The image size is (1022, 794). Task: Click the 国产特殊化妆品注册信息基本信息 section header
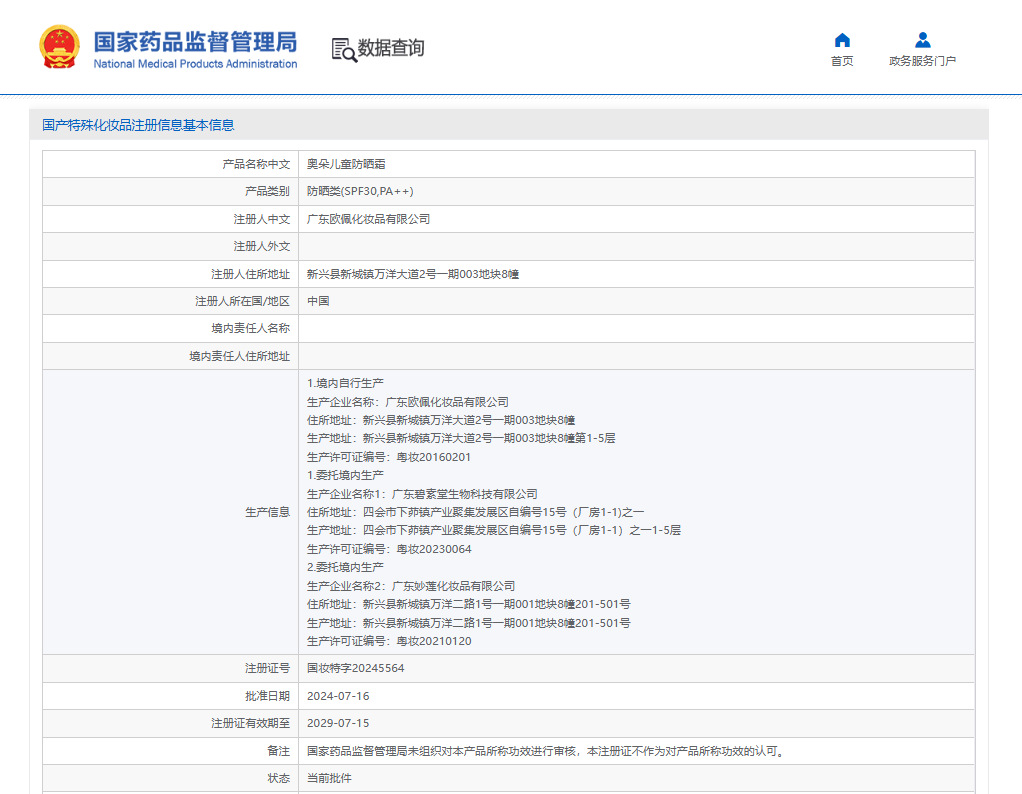click(x=138, y=125)
